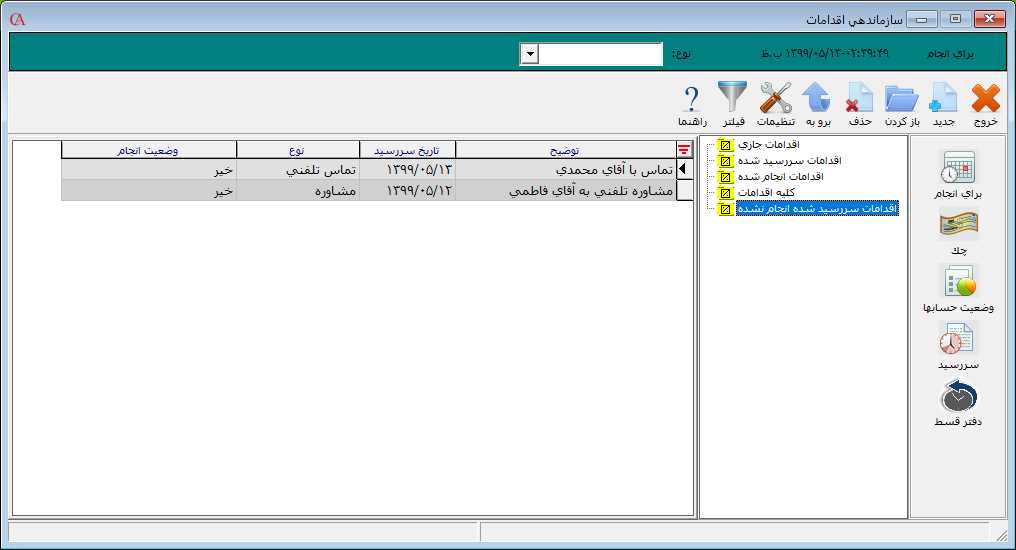Click the توضیح column header

[565, 150]
